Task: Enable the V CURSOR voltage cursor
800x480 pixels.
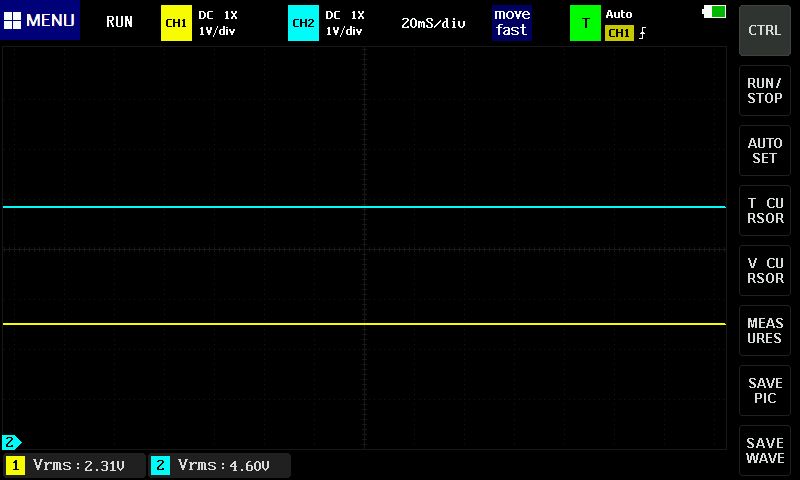Action: coord(765,271)
